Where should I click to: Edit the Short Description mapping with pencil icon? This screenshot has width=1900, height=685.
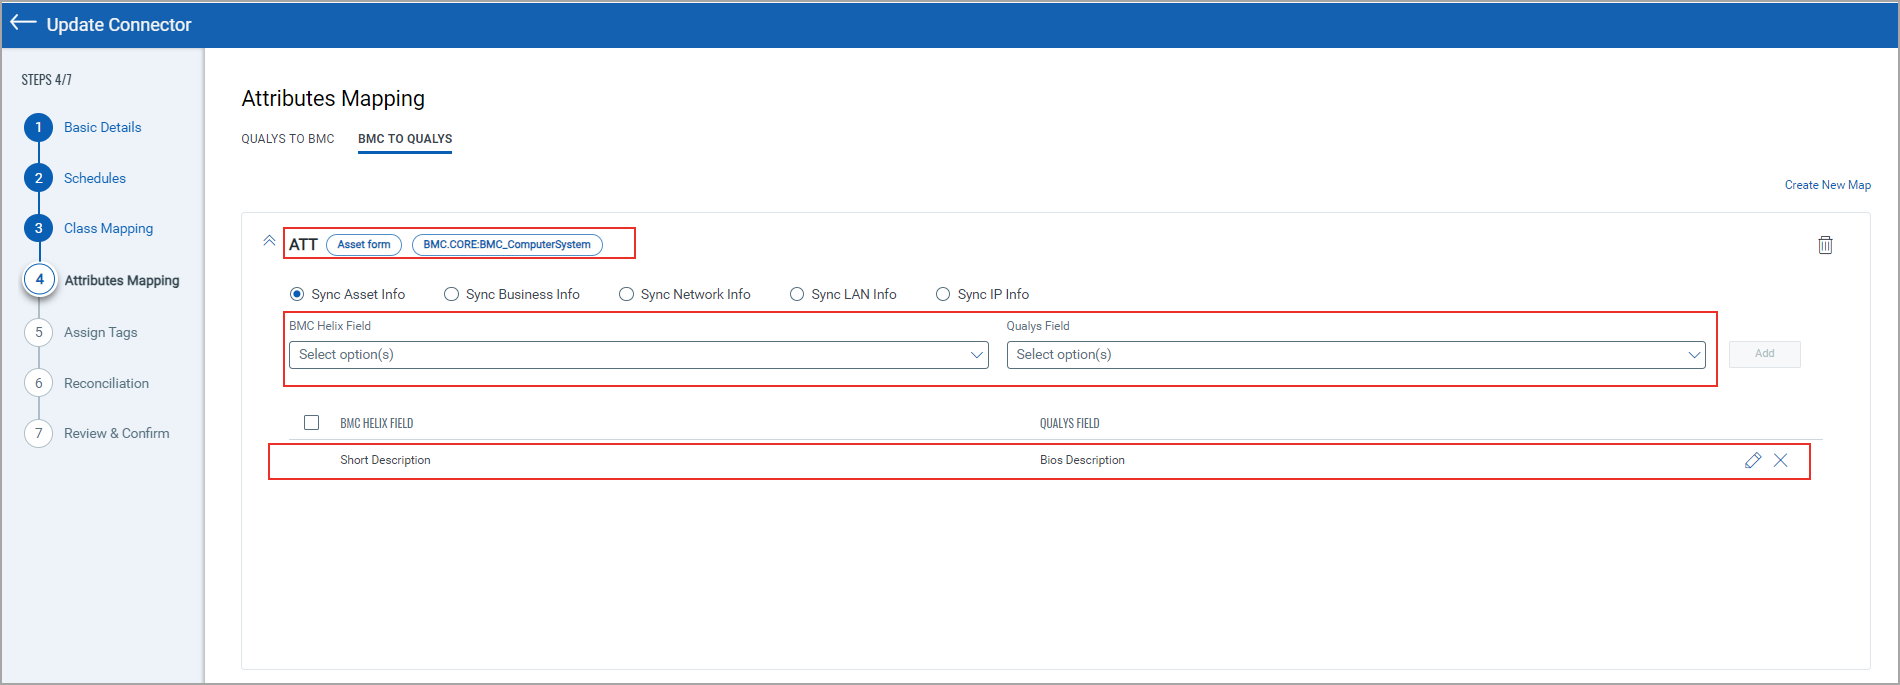(x=1752, y=460)
